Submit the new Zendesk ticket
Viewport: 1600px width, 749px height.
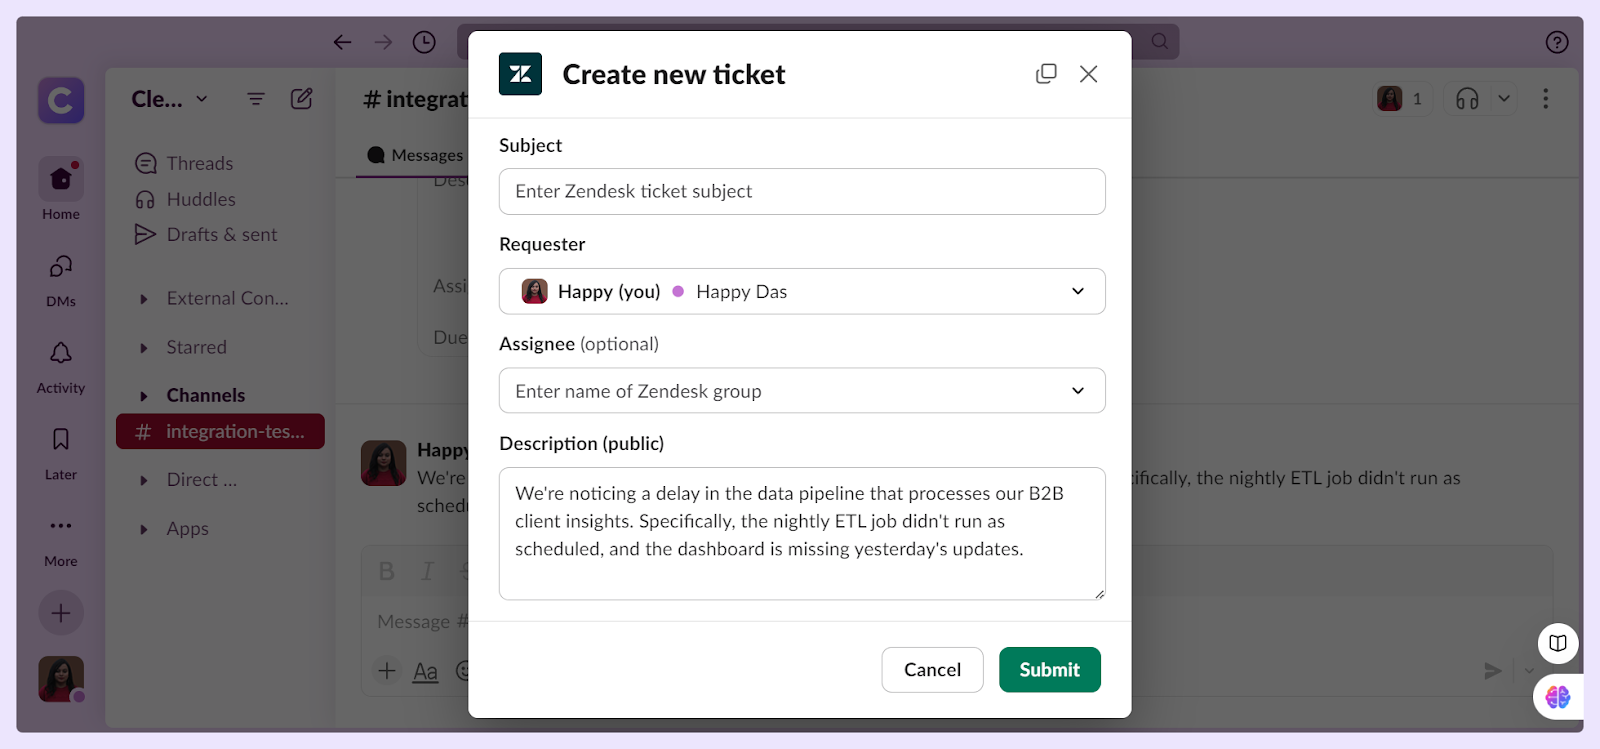click(x=1050, y=670)
